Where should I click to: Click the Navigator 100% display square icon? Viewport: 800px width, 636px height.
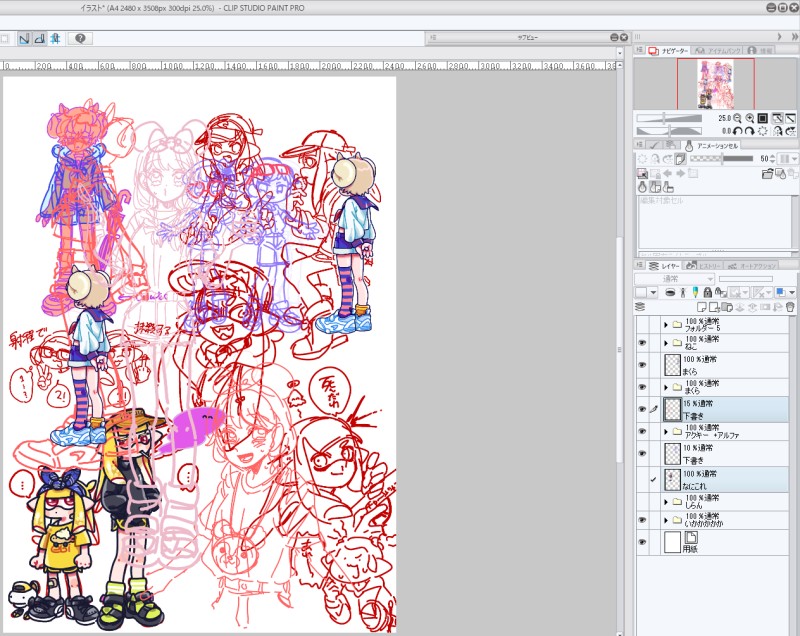(763, 118)
